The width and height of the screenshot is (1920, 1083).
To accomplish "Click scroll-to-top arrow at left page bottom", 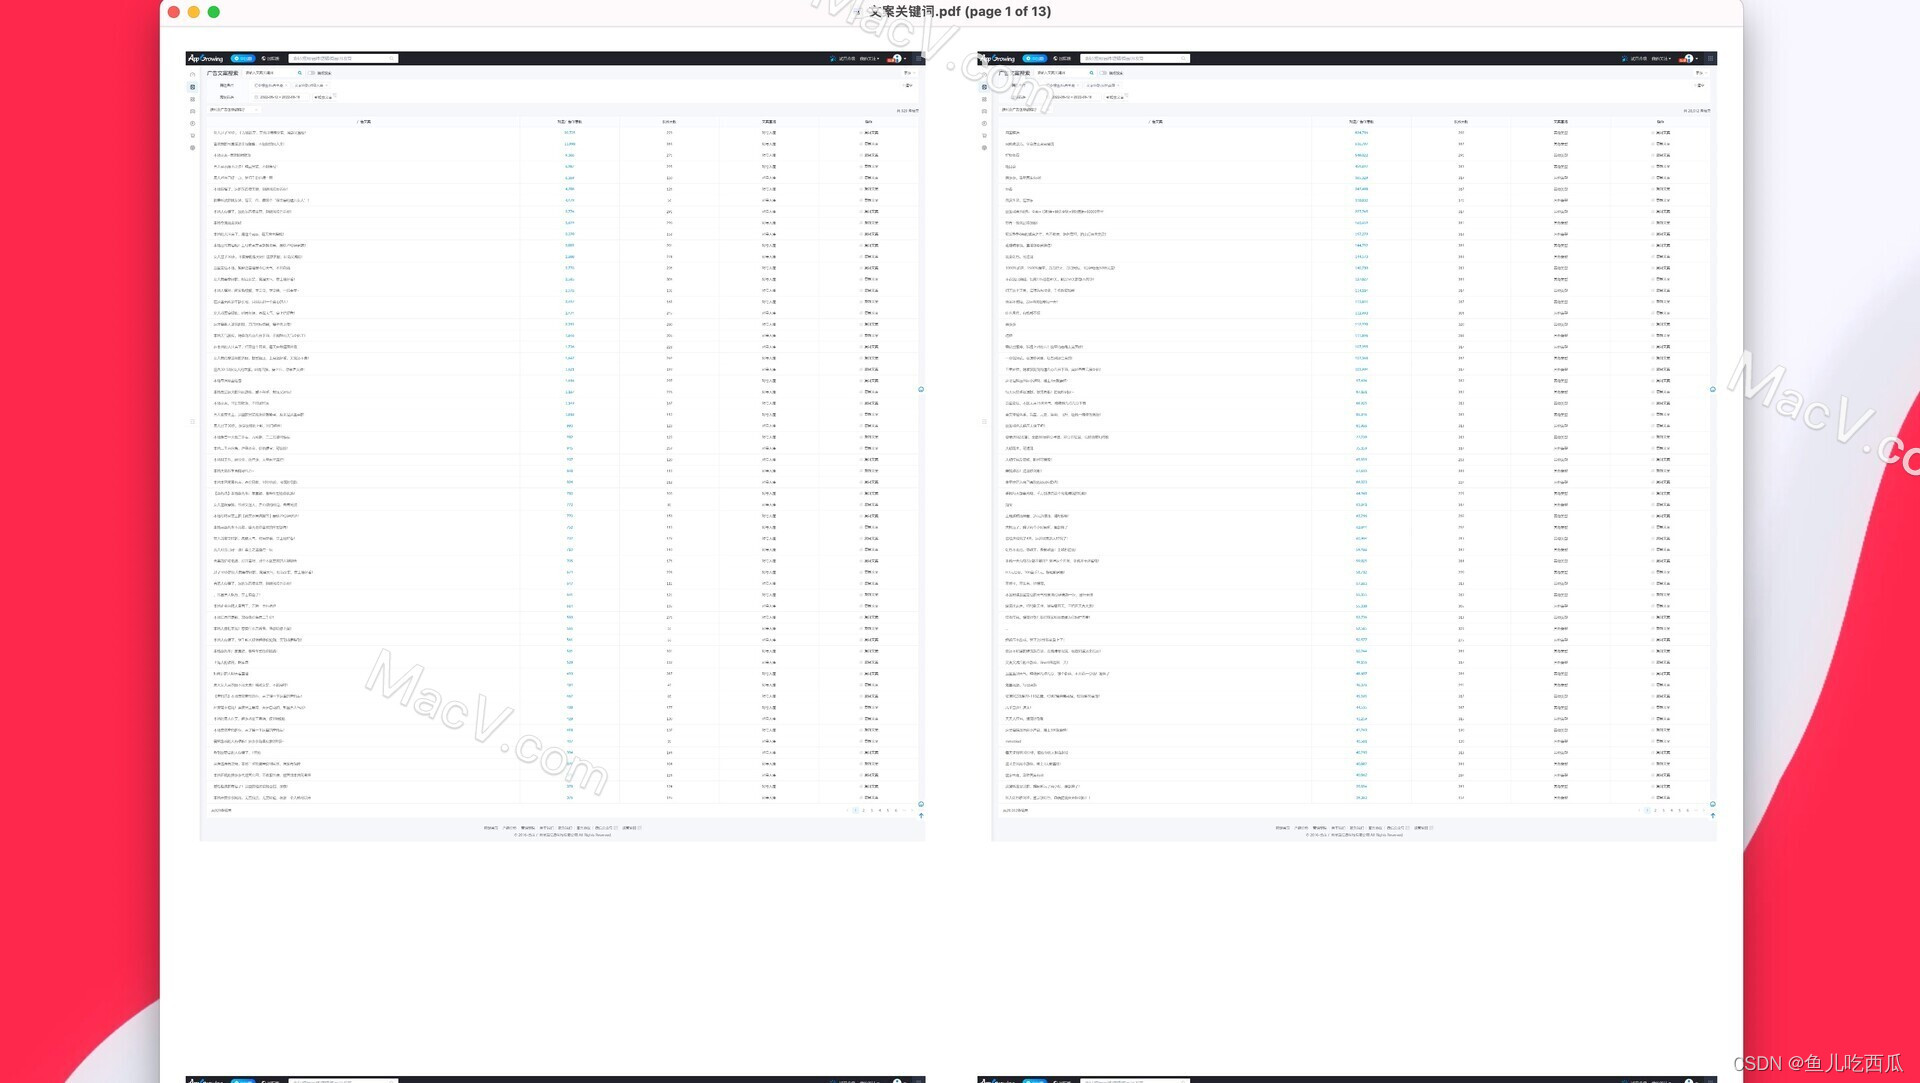I will [921, 816].
